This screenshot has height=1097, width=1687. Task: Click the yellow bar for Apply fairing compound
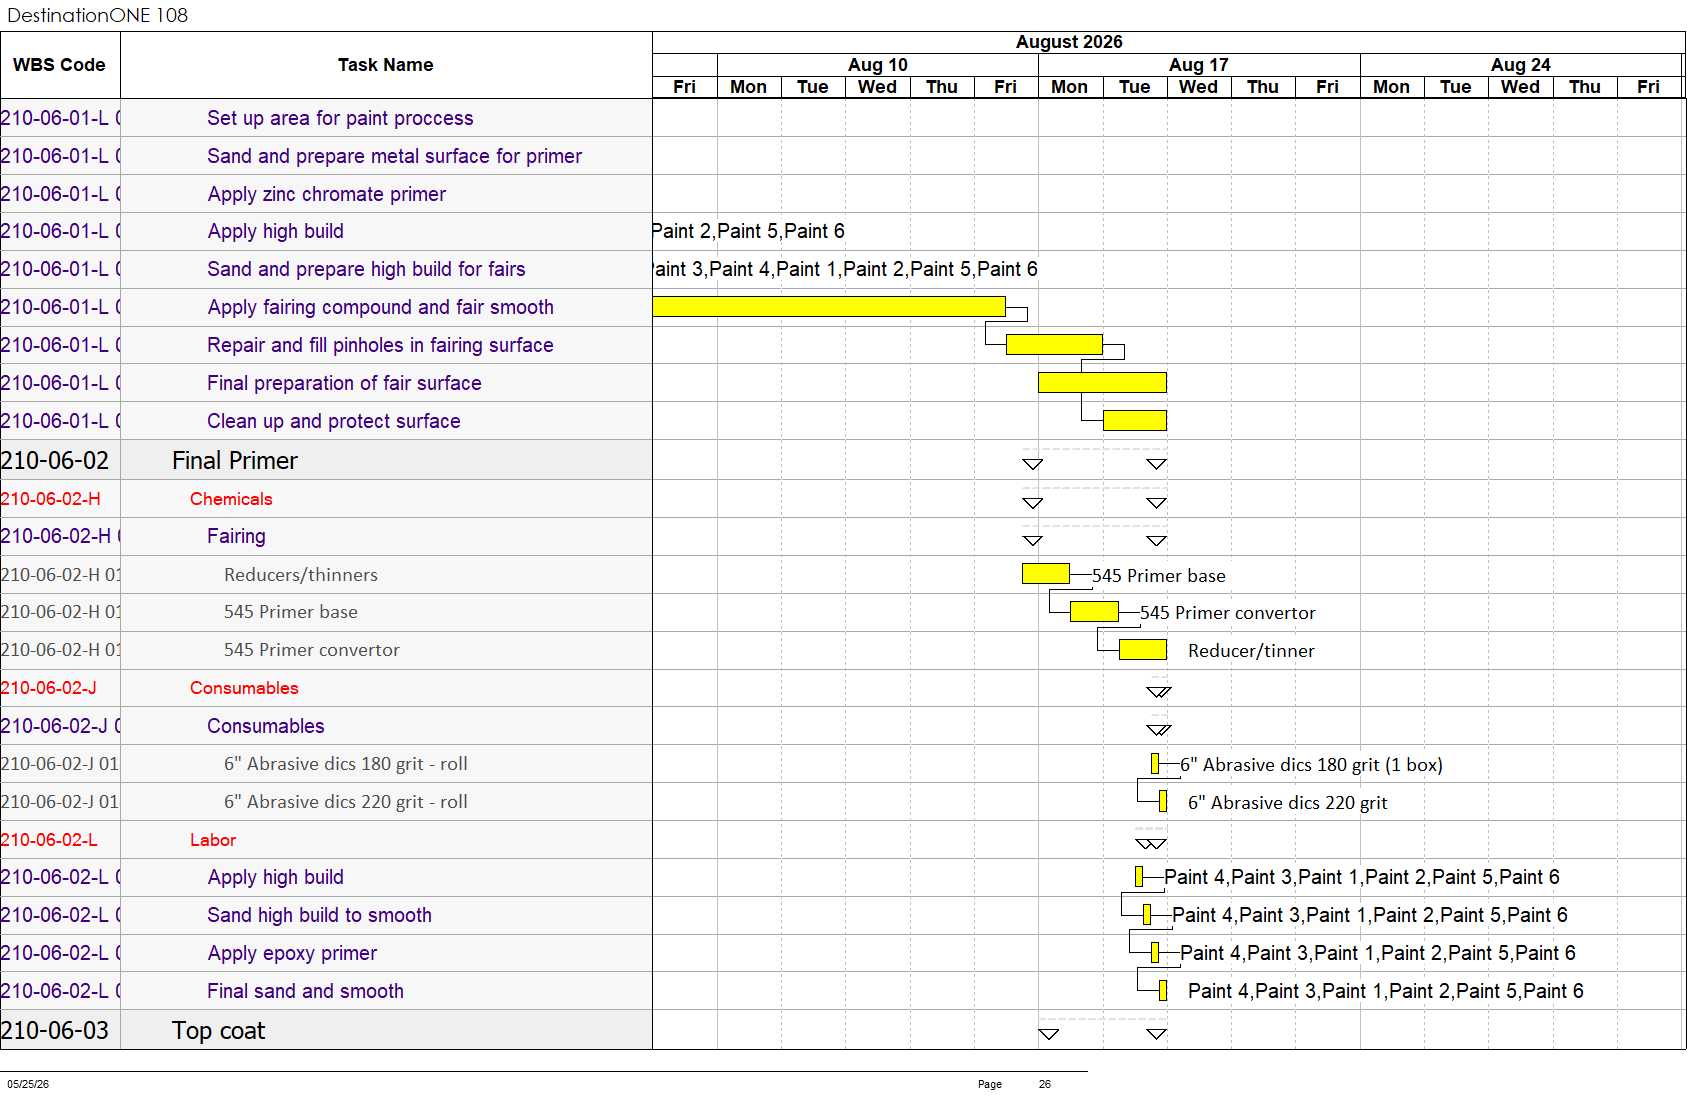point(829,306)
